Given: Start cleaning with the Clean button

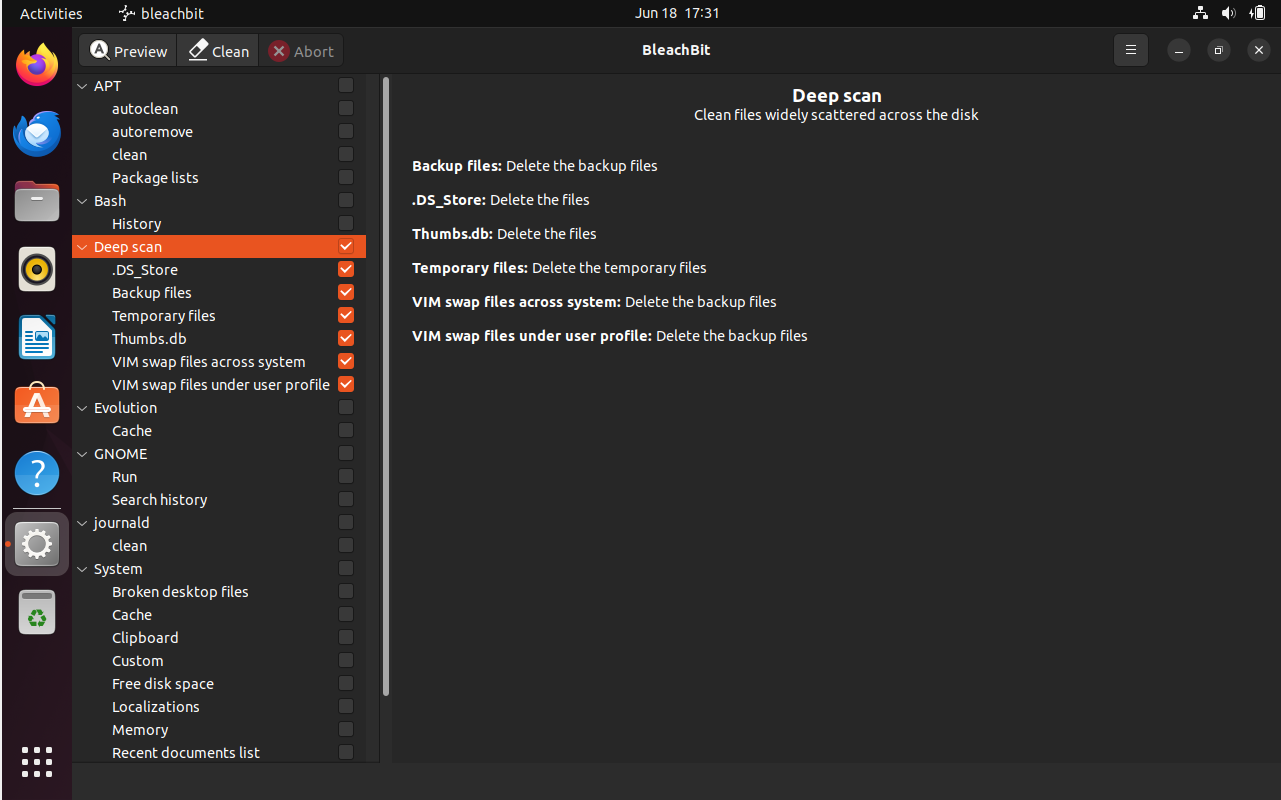Looking at the screenshot, I should click(x=217, y=50).
